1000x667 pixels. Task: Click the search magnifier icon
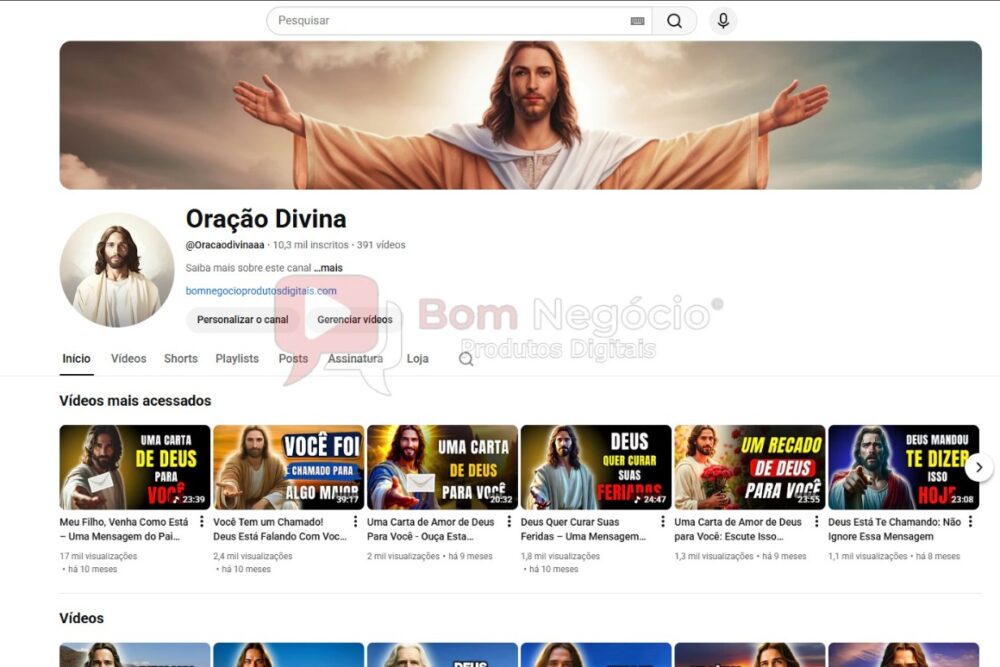tap(675, 20)
